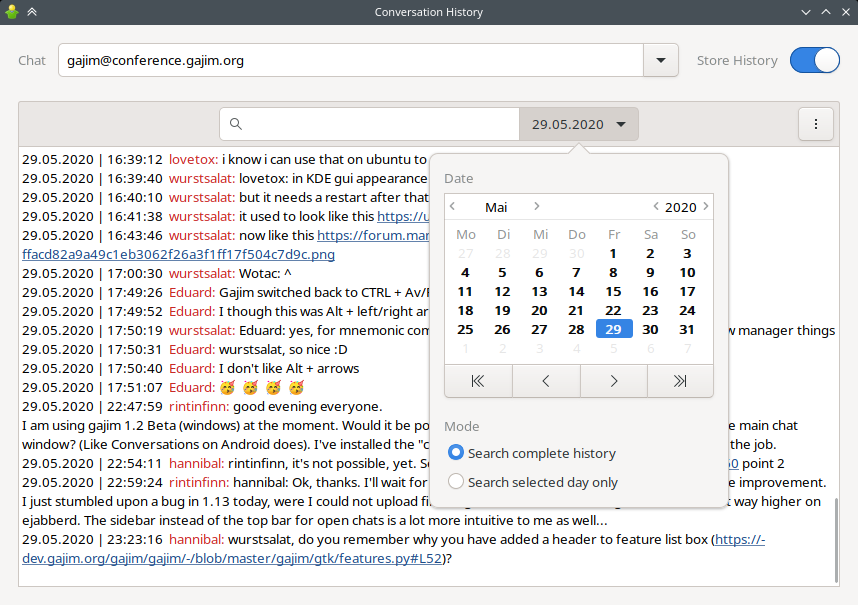The width and height of the screenshot is (858, 605).
Task: Open the three-dot options menu
Action: [815, 124]
